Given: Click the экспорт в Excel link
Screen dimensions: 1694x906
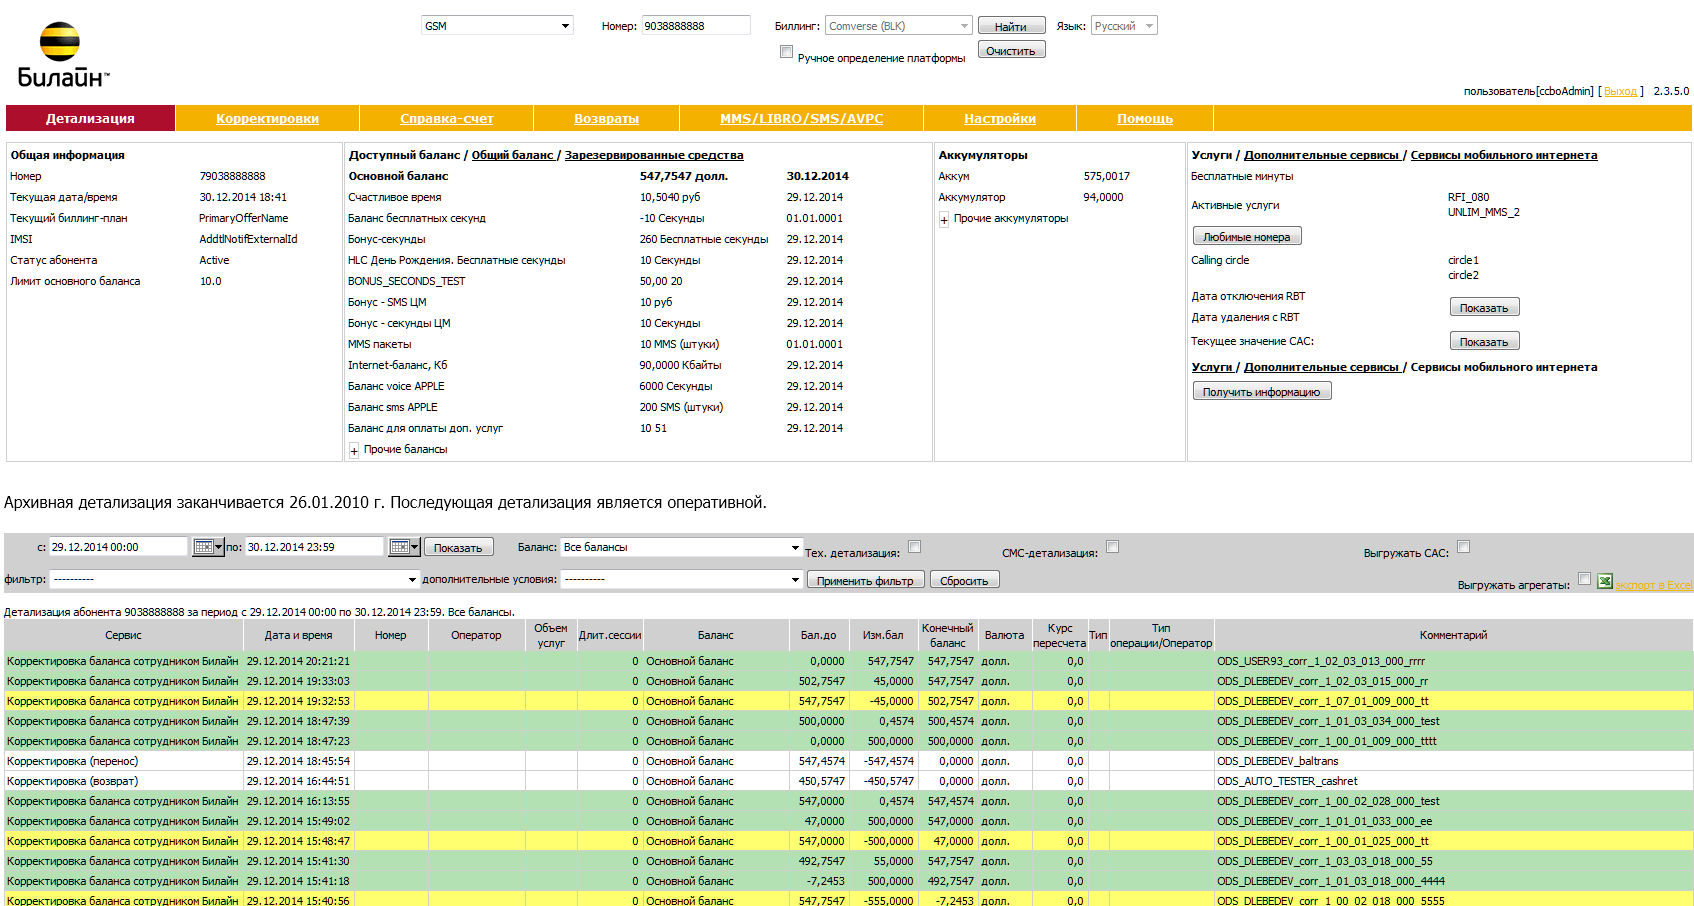Looking at the screenshot, I should 1653,585.
